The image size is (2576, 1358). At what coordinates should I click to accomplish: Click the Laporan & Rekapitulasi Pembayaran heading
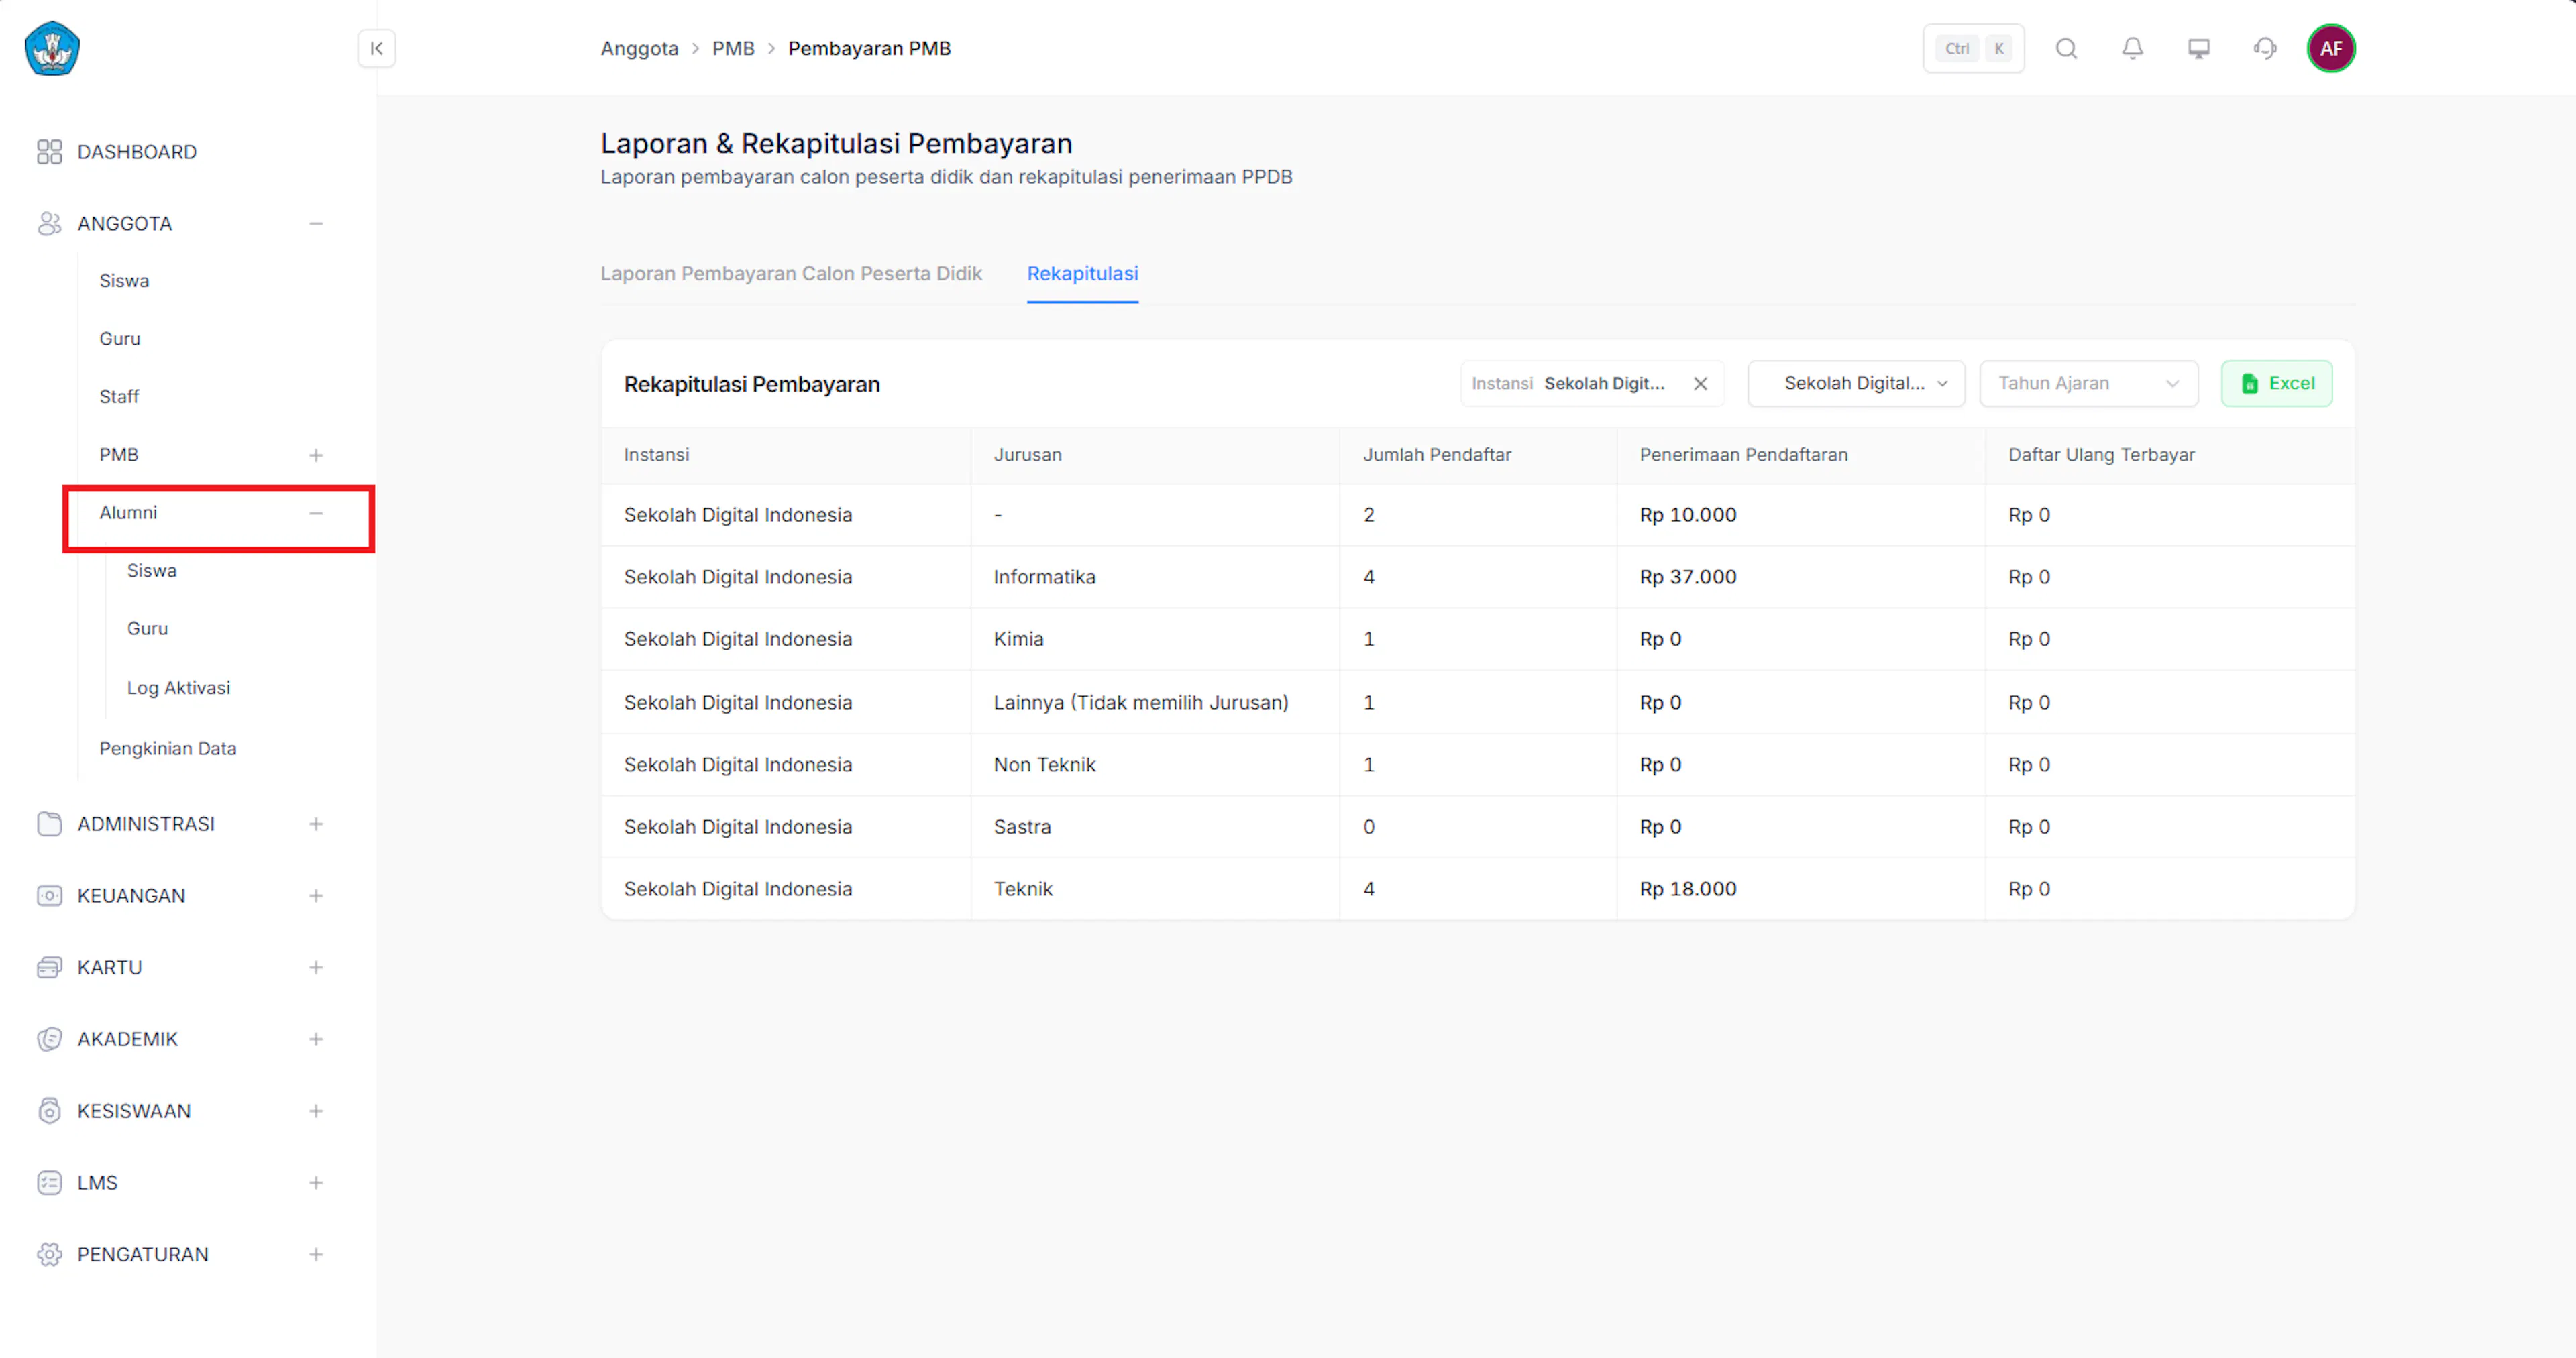point(836,143)
